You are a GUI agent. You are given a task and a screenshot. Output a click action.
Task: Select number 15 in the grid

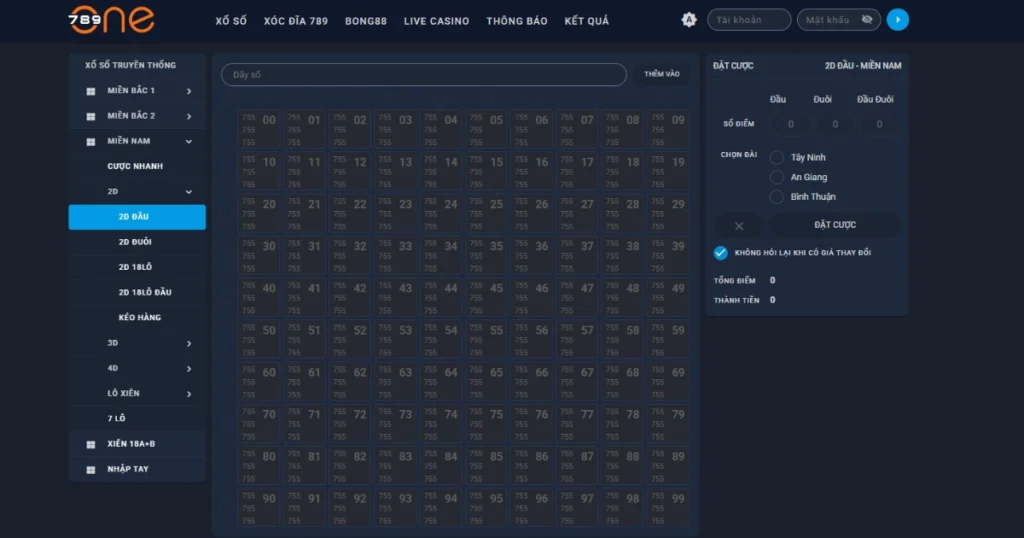486,171
